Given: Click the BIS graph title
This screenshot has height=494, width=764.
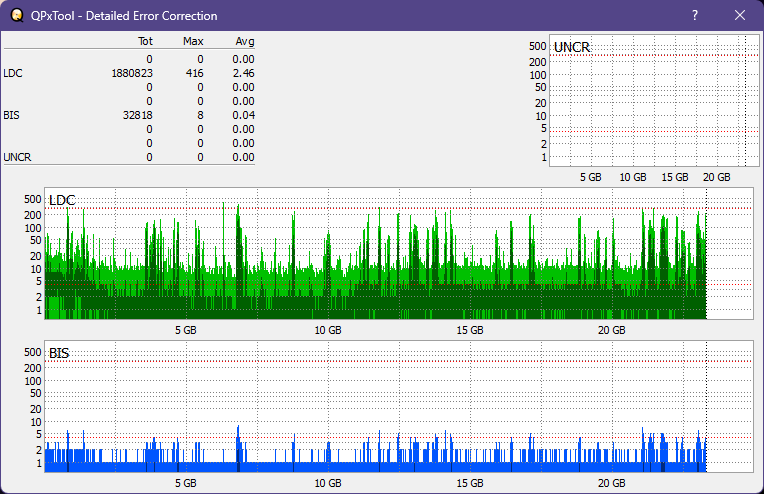Looking at the screenshot, I should pos(59,353).
